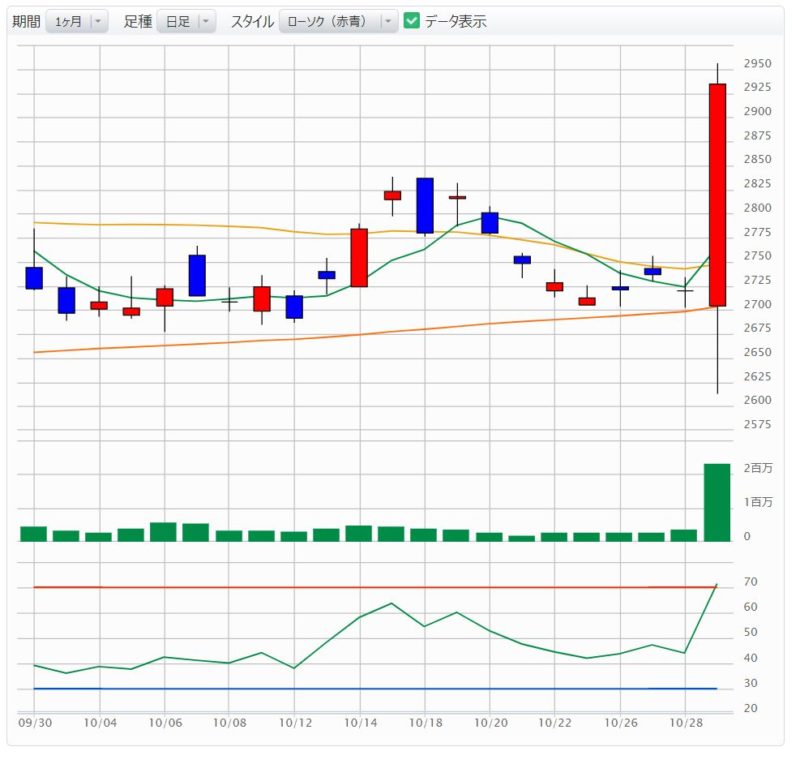Click the 70 RSI axis label

(x=751, y=582)
